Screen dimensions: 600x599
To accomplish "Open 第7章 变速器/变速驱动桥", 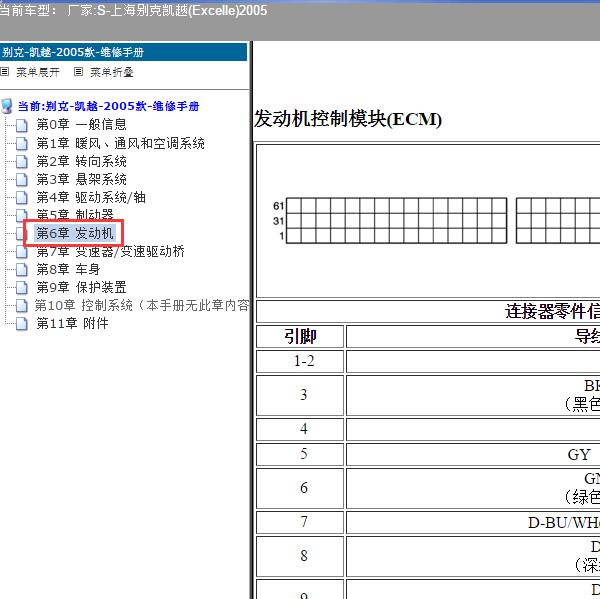I will (x=110, y=251).
